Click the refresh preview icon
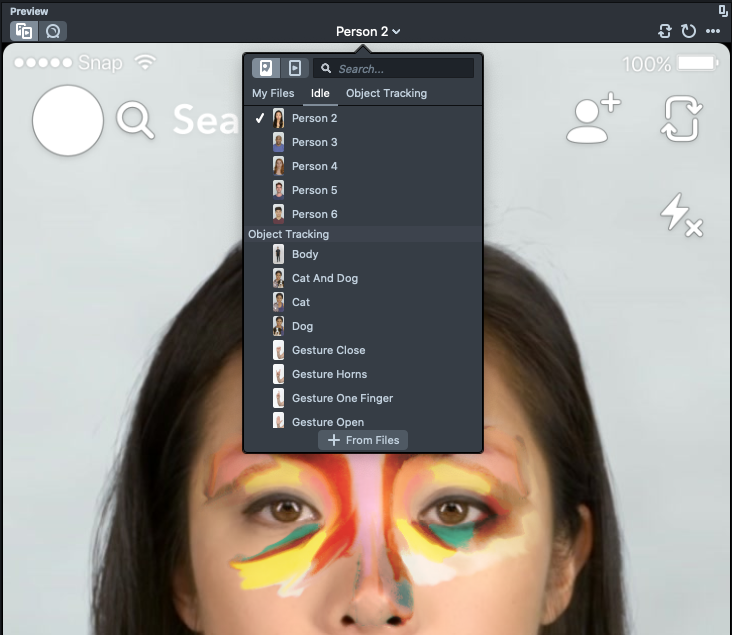The height and width of the screenshot is (635, 732). pos(688,31)
